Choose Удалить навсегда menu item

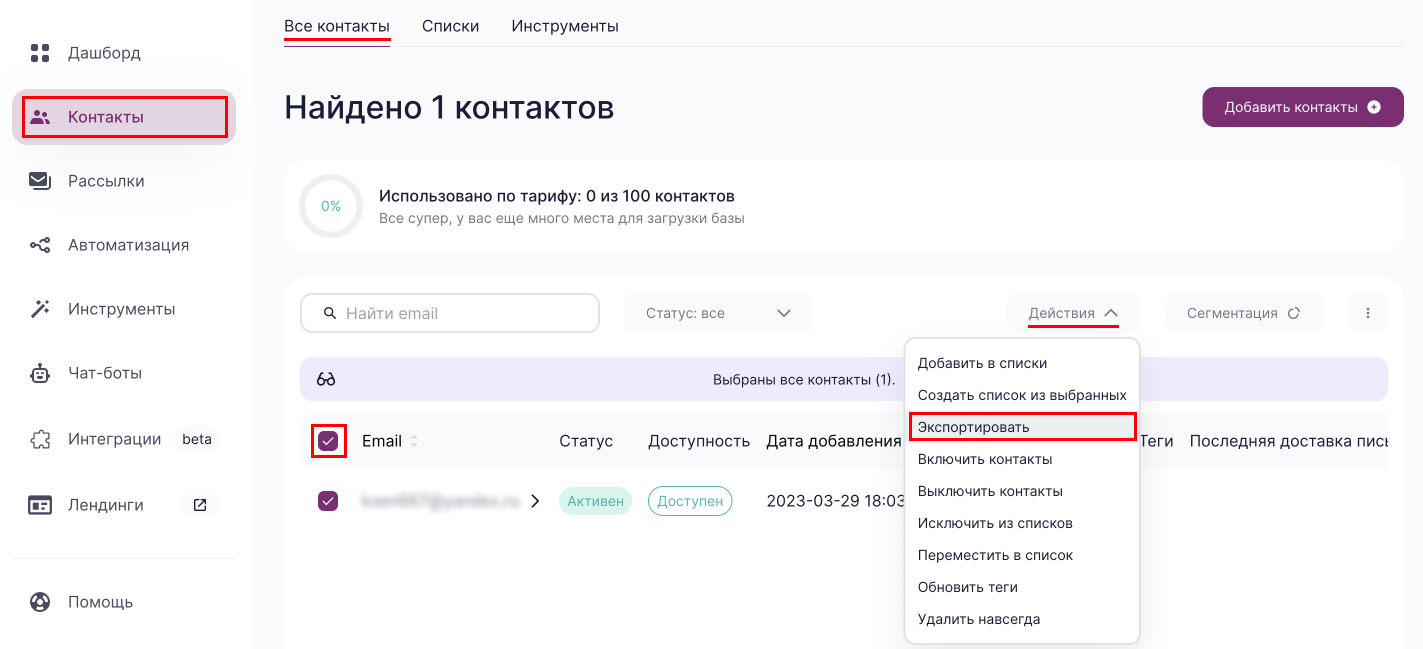[1022, 619]
